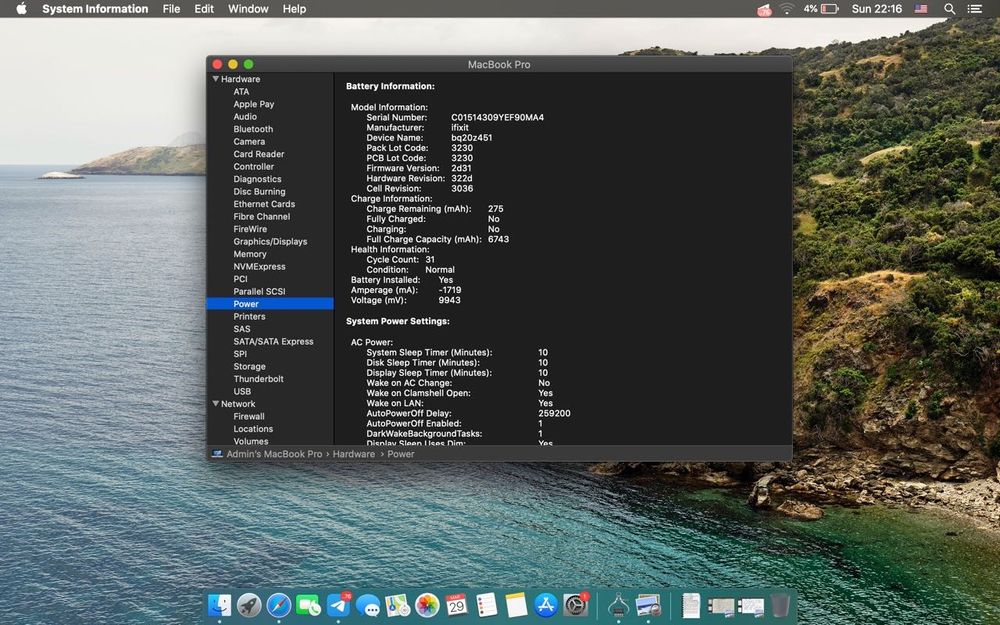Select Audio in the sidebar

[x=245, y=117]
